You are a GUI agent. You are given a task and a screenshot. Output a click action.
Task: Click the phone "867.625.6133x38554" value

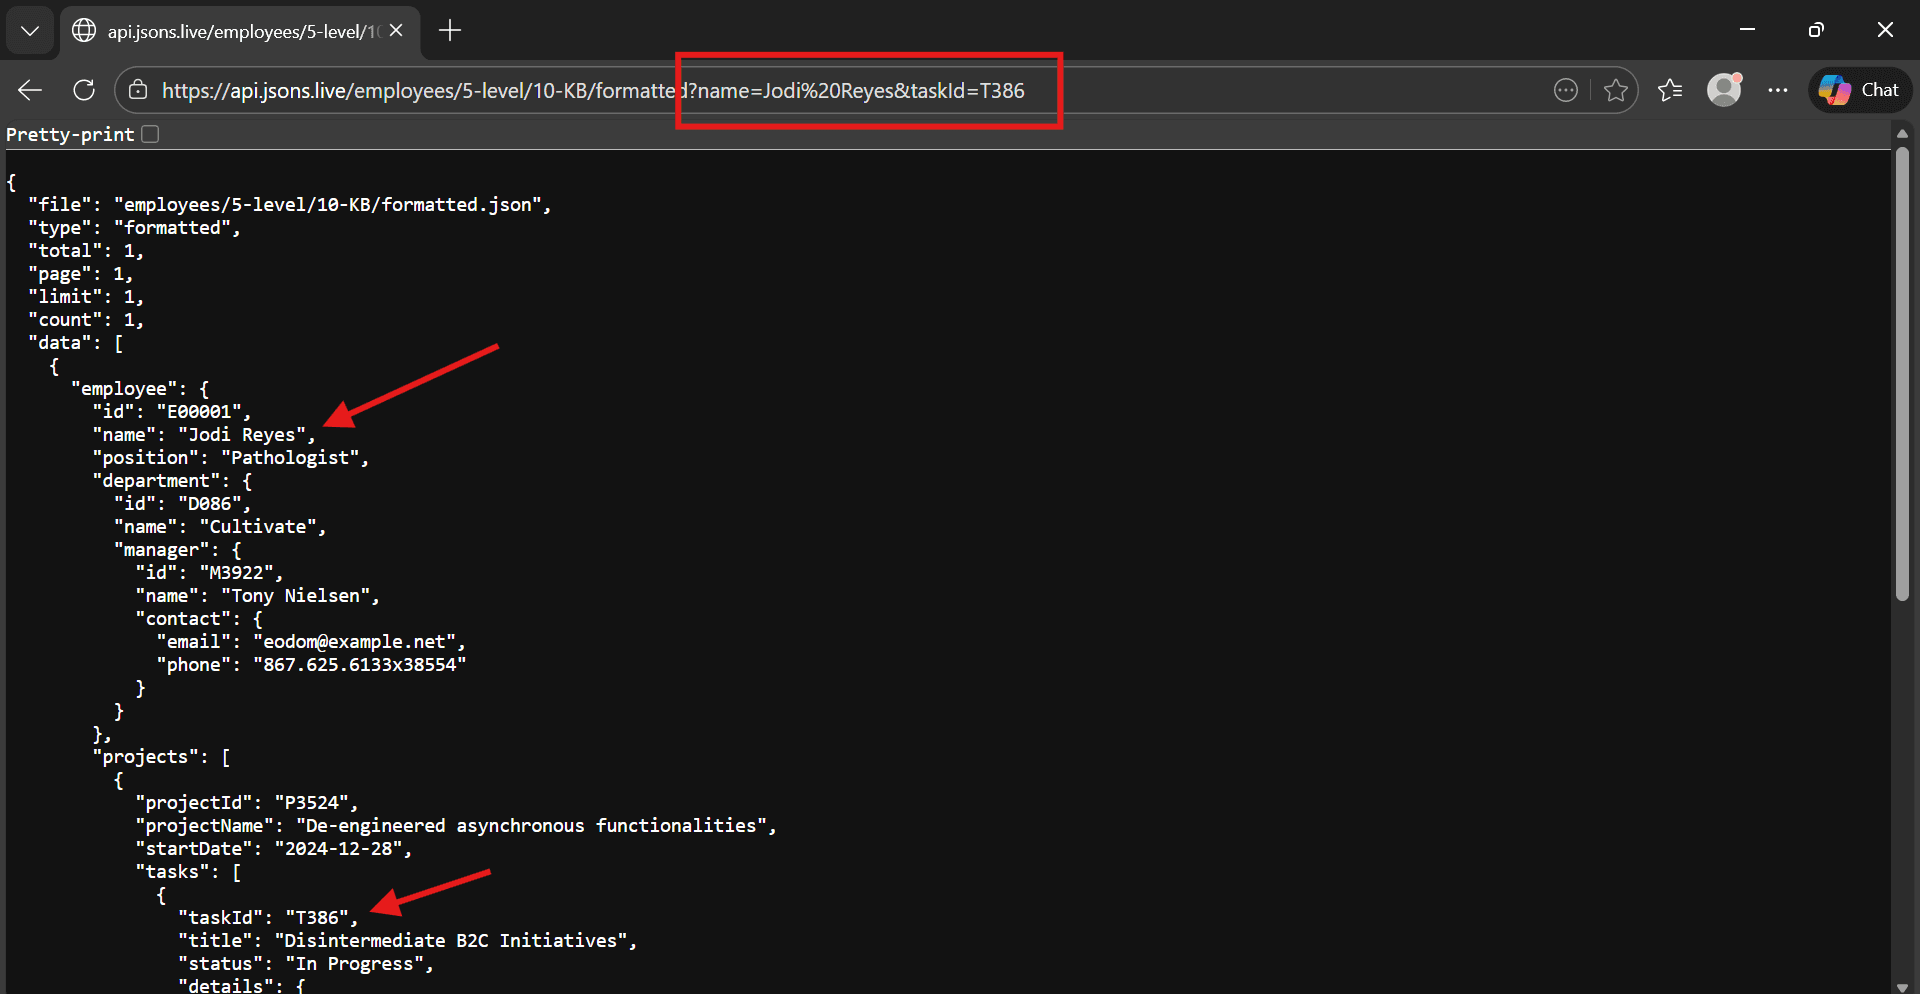[x=360, y=664]
